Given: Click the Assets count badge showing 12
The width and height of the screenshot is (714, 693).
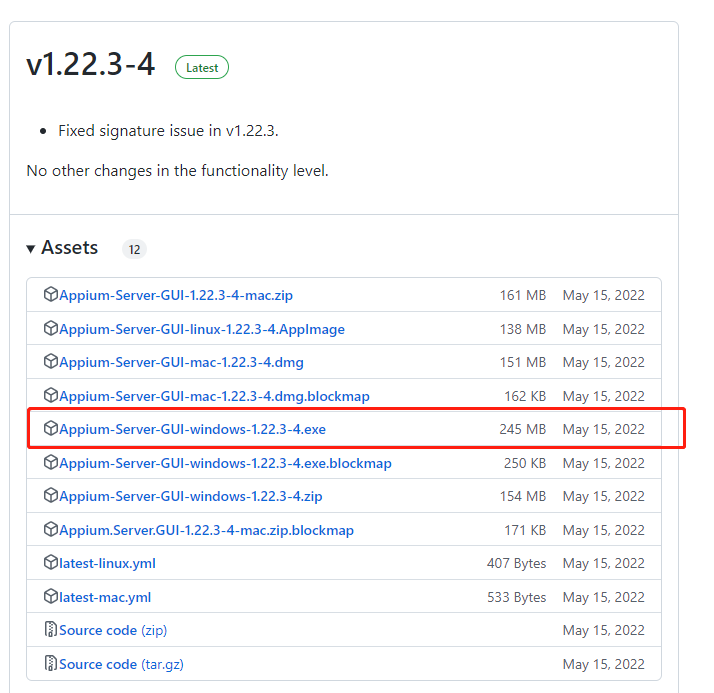Looking at the screenshot, I should 134,249.
